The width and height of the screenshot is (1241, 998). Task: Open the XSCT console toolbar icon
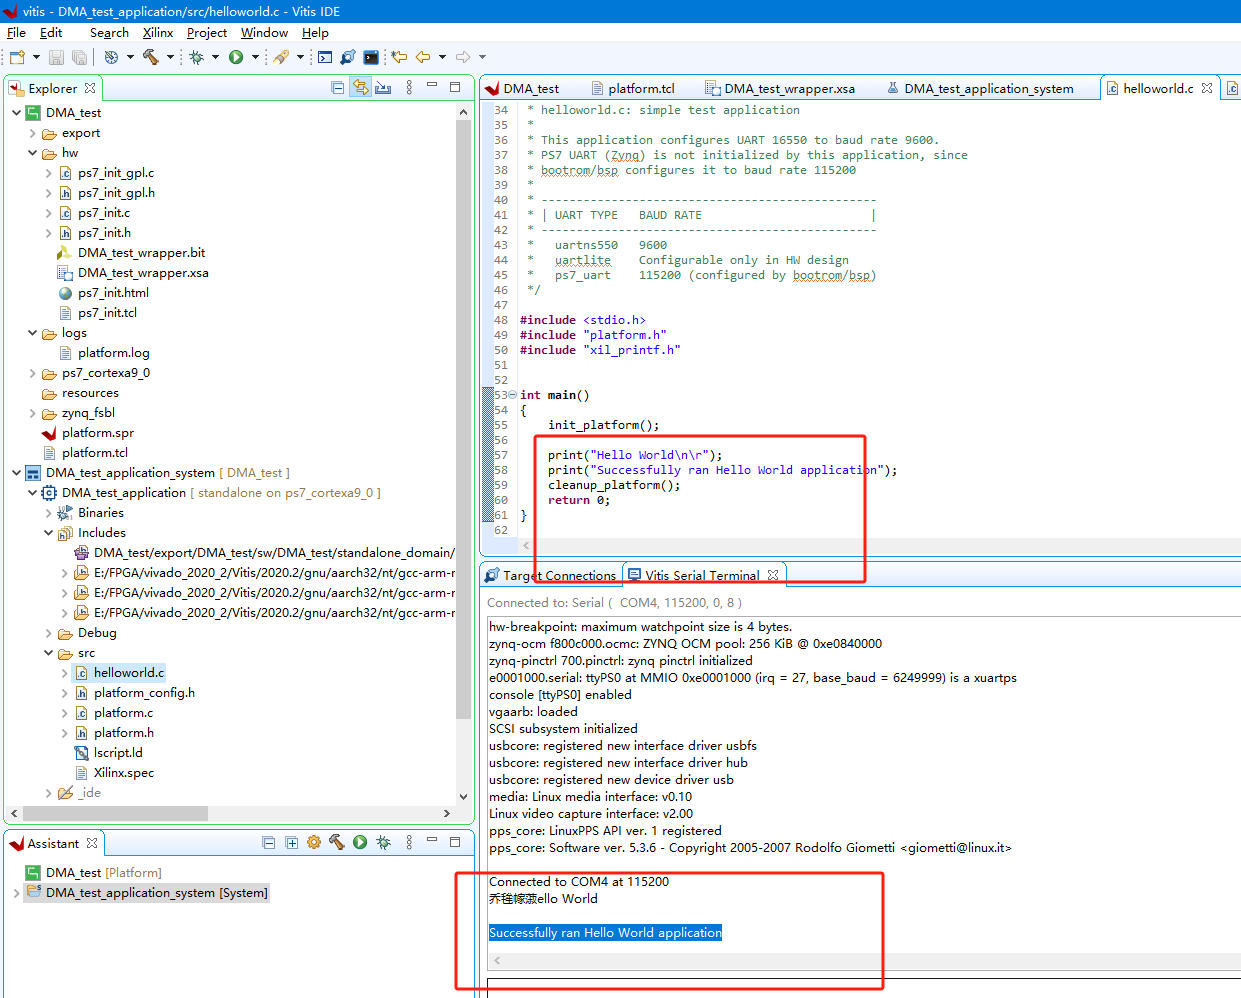pyautogui.click(x=325, y=57)
